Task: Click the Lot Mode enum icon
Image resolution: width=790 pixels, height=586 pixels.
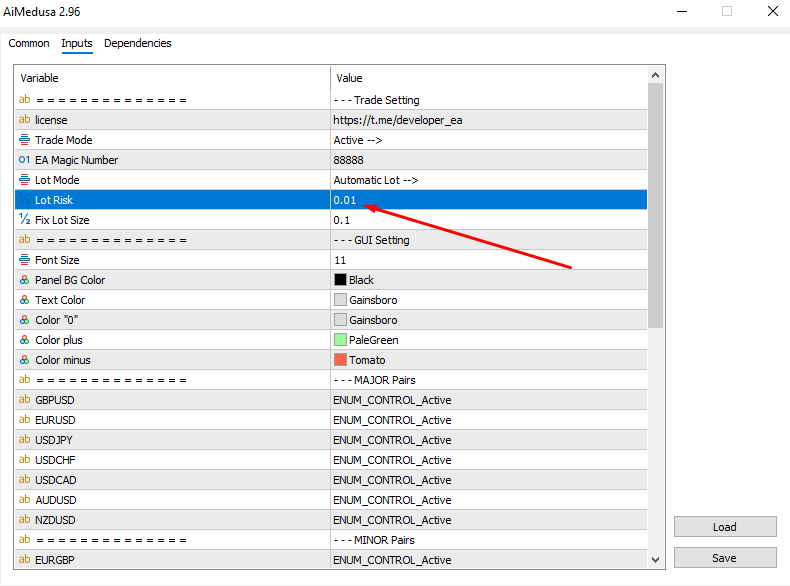Action: (25, 180)
